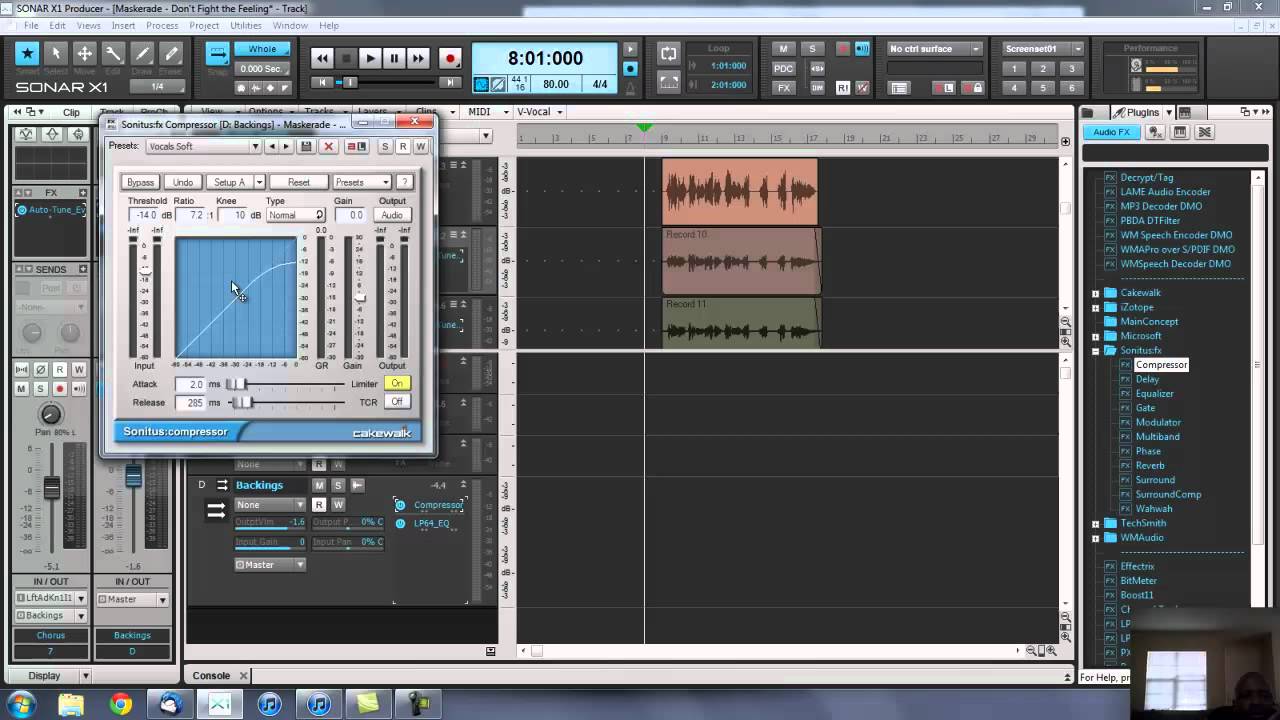The height and width of the screenshot is (720, 1280).
Task: Save the compressor preset with the floppy icon
Action: click(x=306, y=147)
